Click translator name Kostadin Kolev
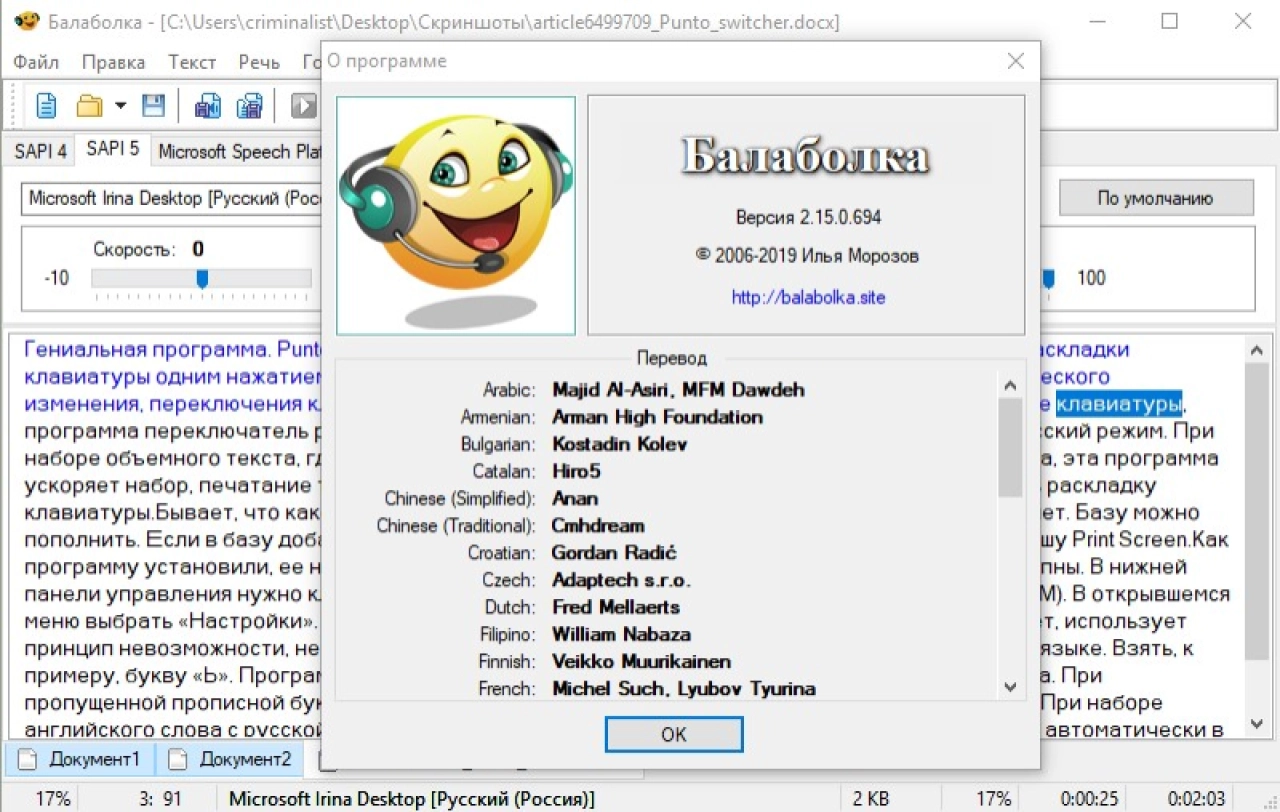The height and width of the screenshot is (812, 1280). 620,444
